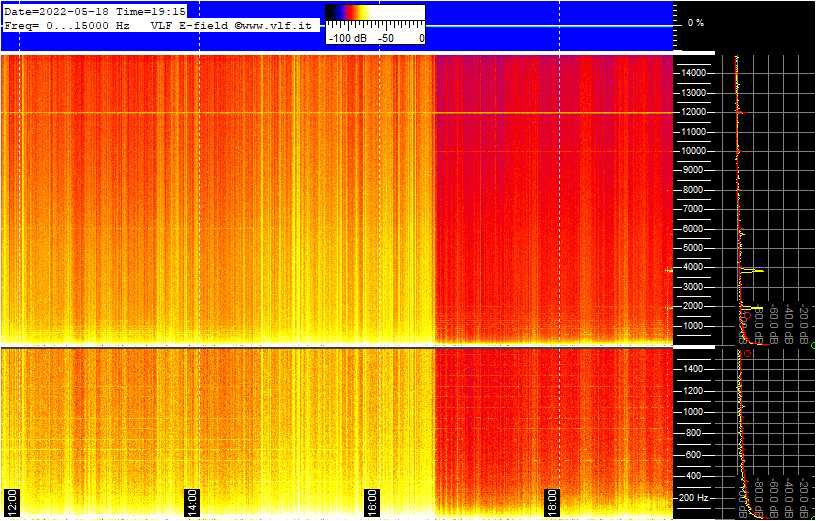Click the Freq= 0...15000 Hz label
Image resolution: width=816 pixels, height=521 pixels.
click(x=67, y=25)
